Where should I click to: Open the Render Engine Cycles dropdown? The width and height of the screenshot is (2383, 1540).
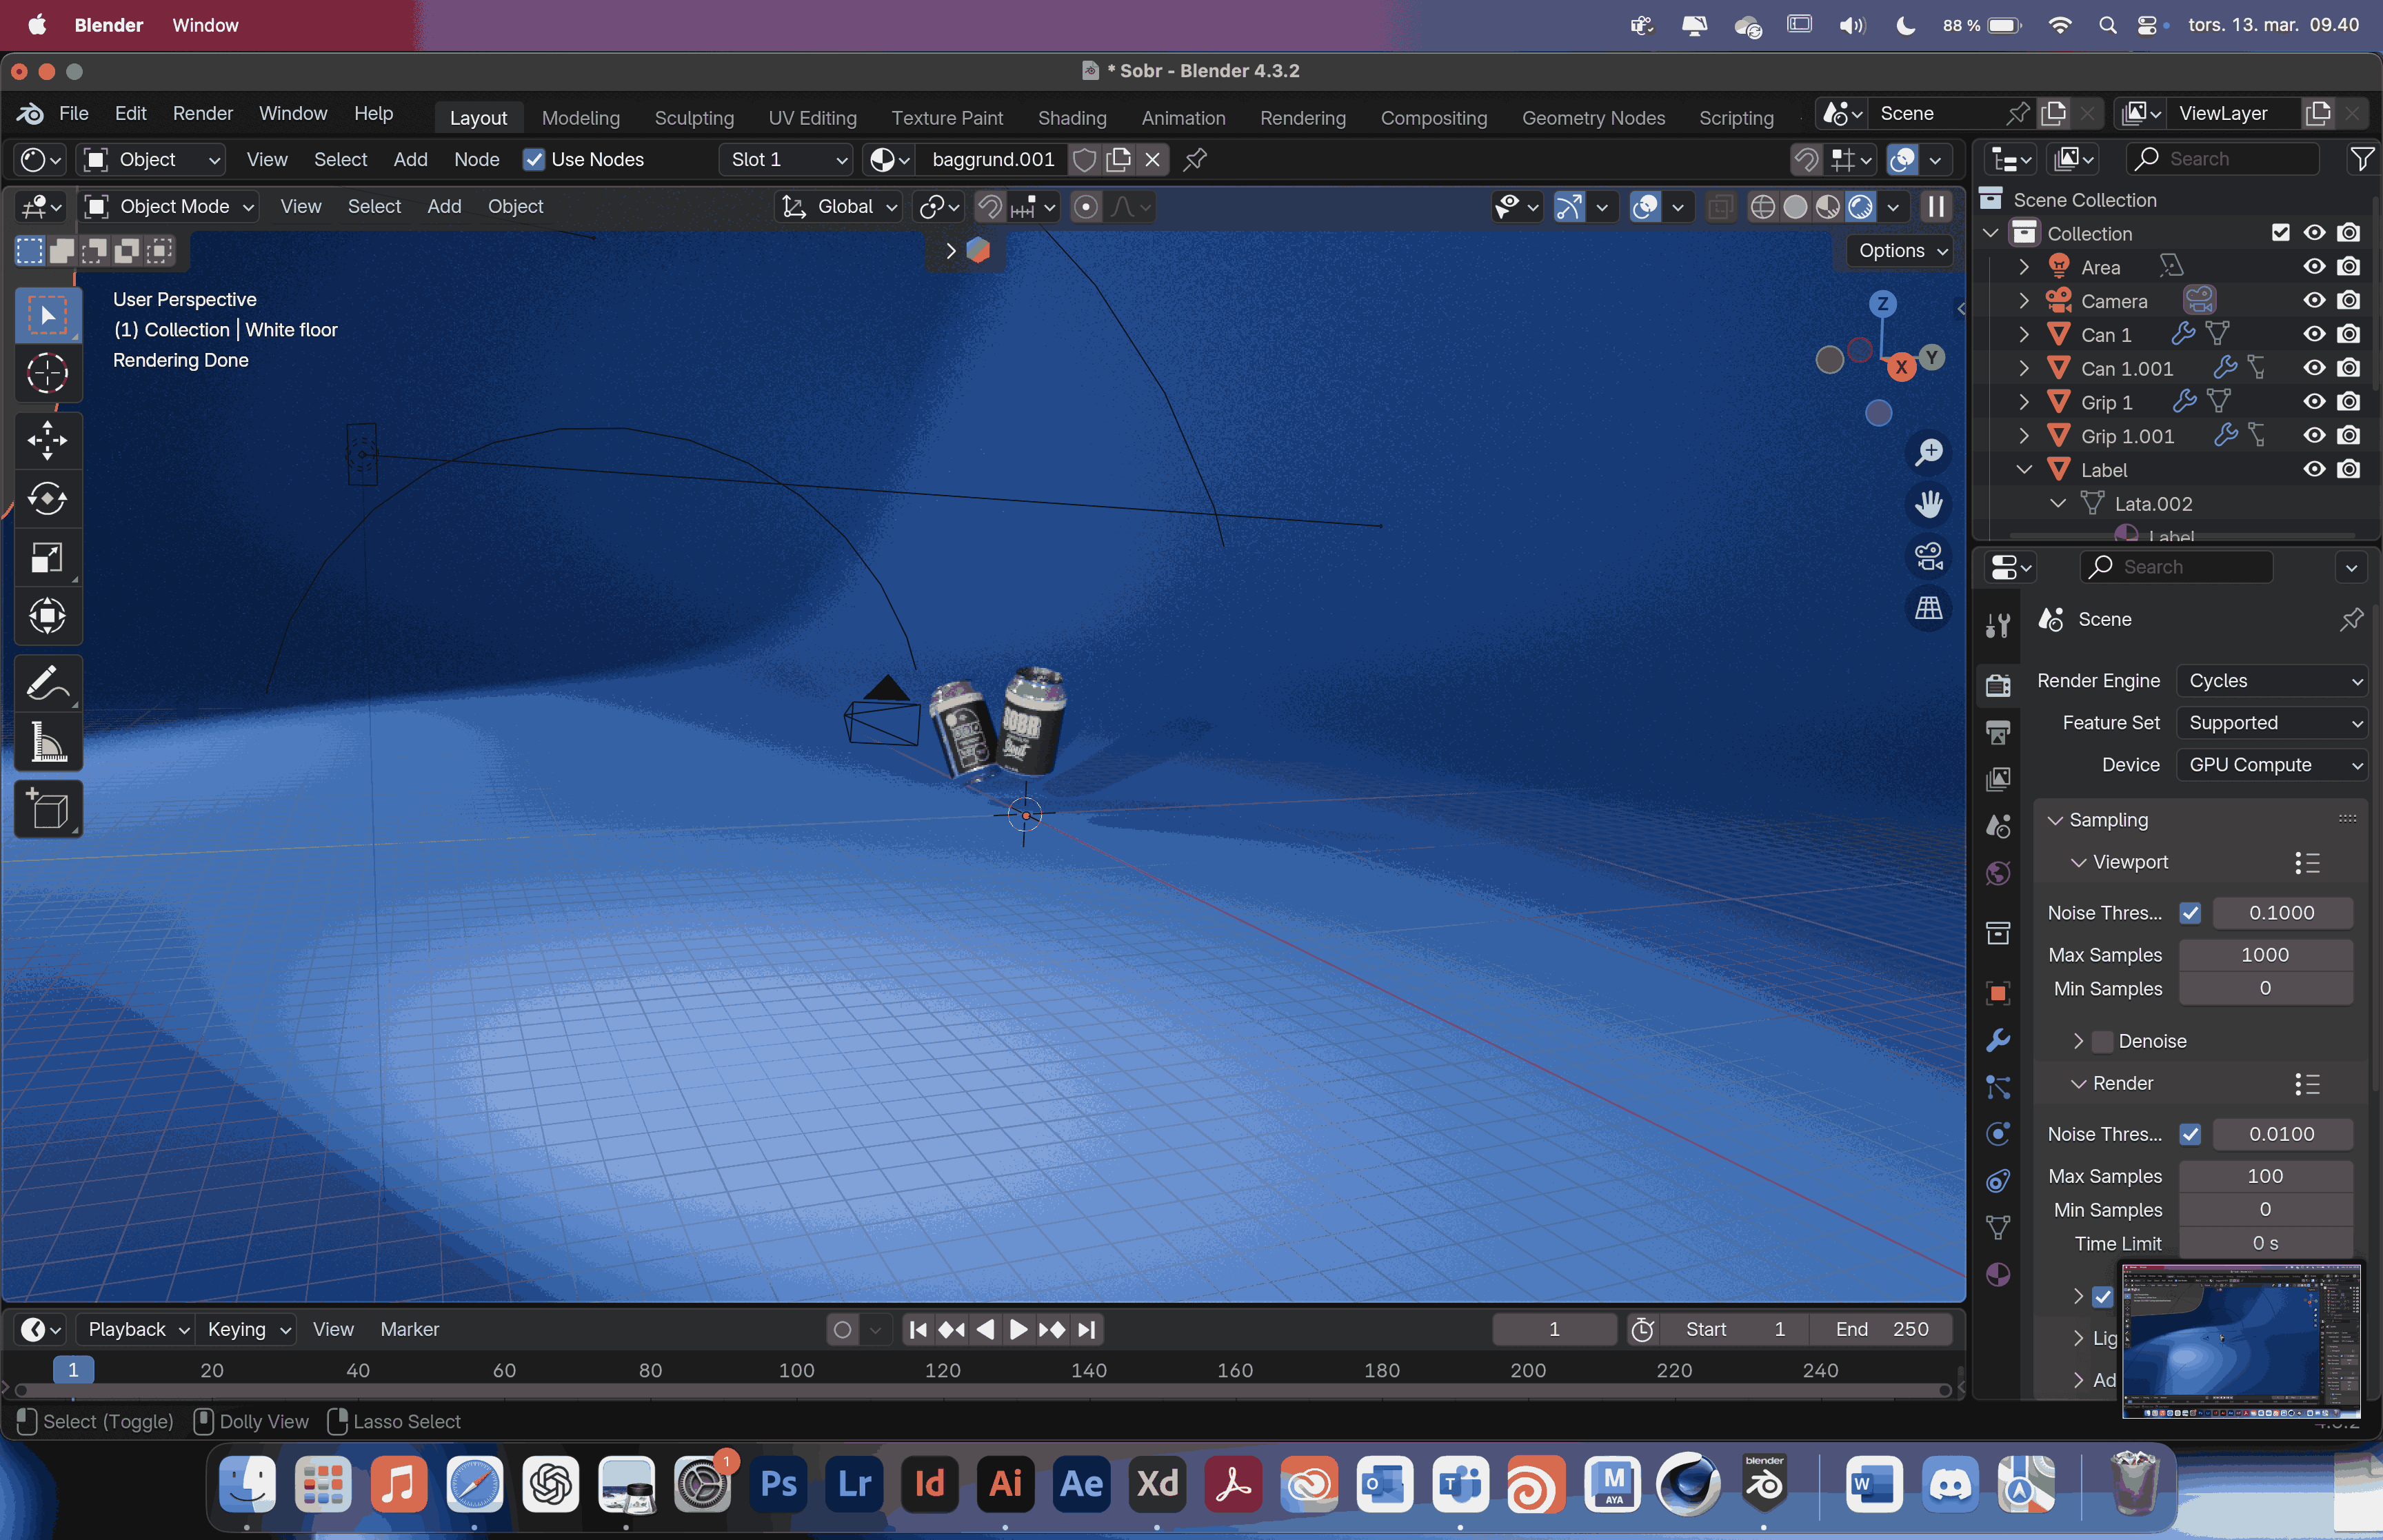tap(2272, 681)
